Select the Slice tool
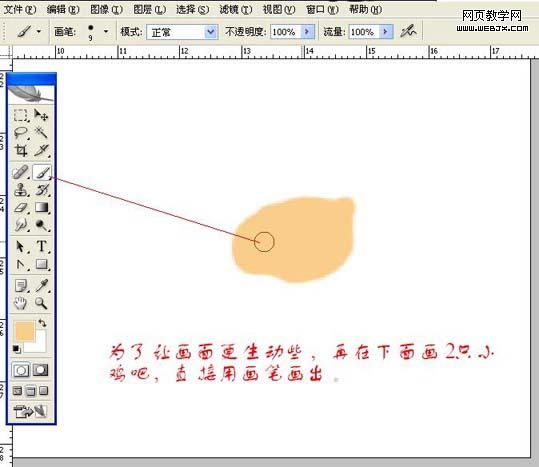Viewport: 539px width, 467px height. click(41, 151)
